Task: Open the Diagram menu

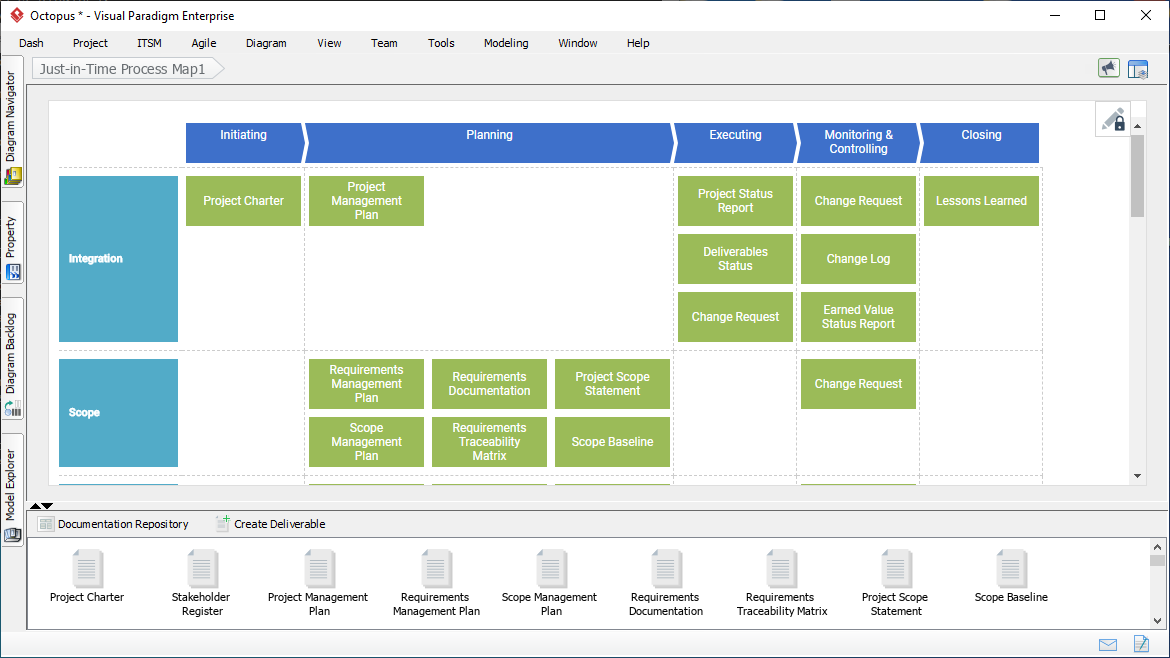Action: 266,43
